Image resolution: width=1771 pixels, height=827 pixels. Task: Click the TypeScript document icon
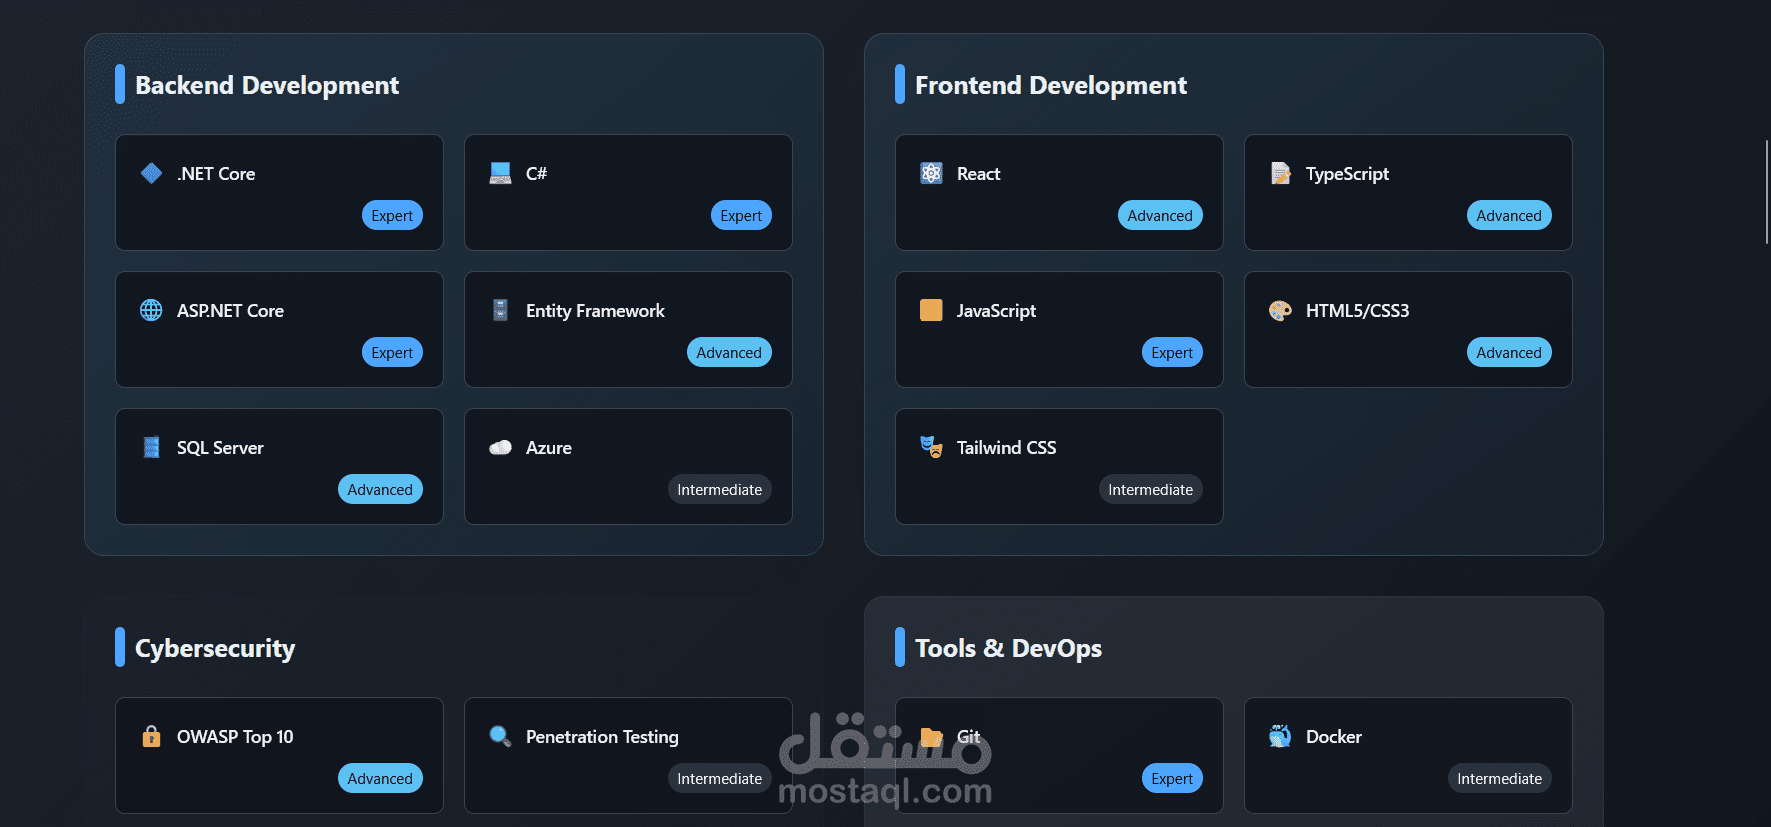(1280, 173)
